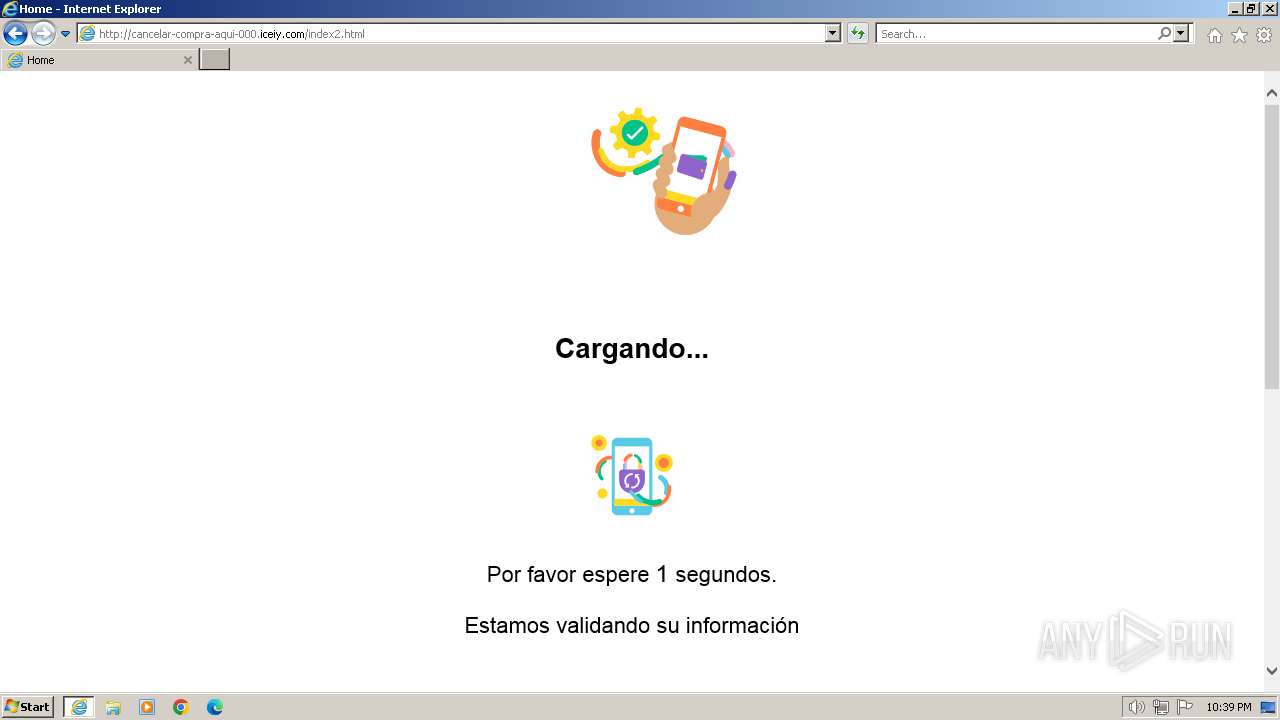Click the 10:39 PM clock
The width and height of the screenshot is (1280, 720).
click(1229, 707)
